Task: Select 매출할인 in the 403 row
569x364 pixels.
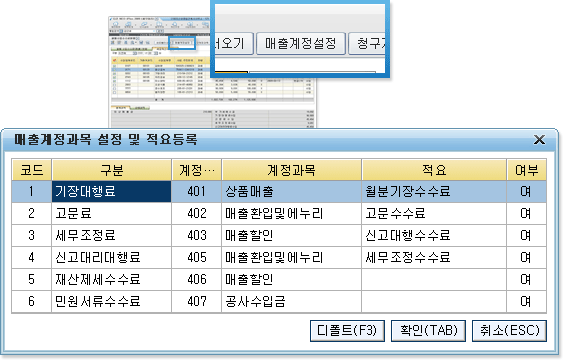Action: pyautogui.click(x=291, y=236)
